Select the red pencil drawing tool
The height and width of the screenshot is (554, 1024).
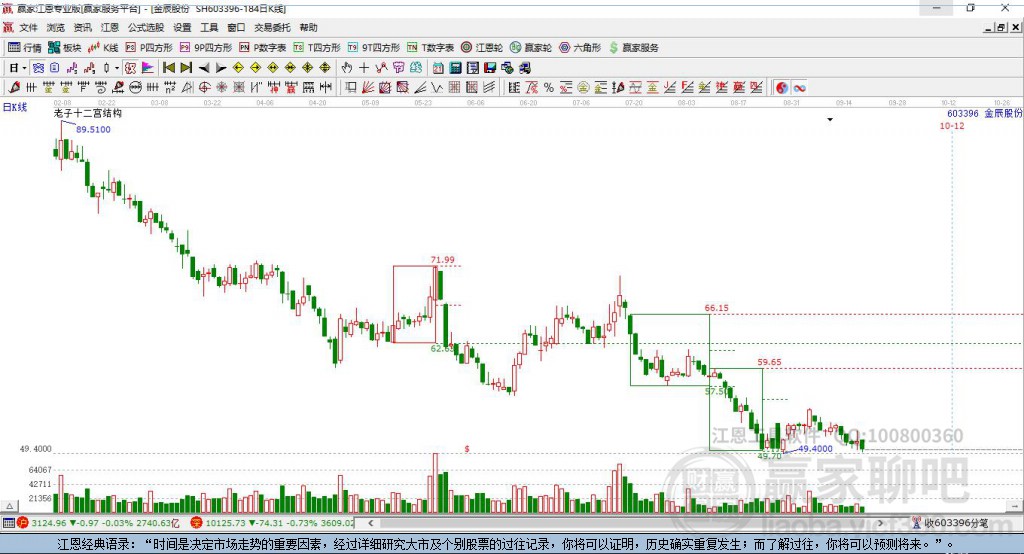point(14,88)
